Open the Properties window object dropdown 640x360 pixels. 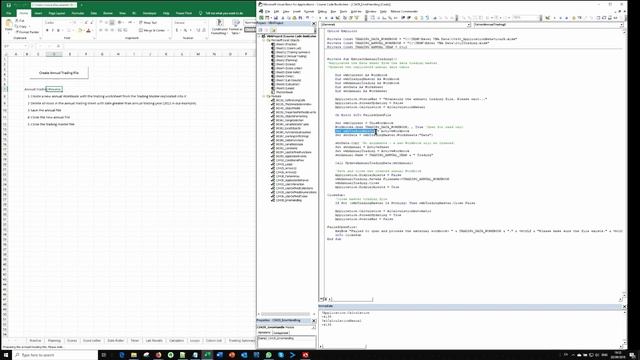tap(313, 327)
